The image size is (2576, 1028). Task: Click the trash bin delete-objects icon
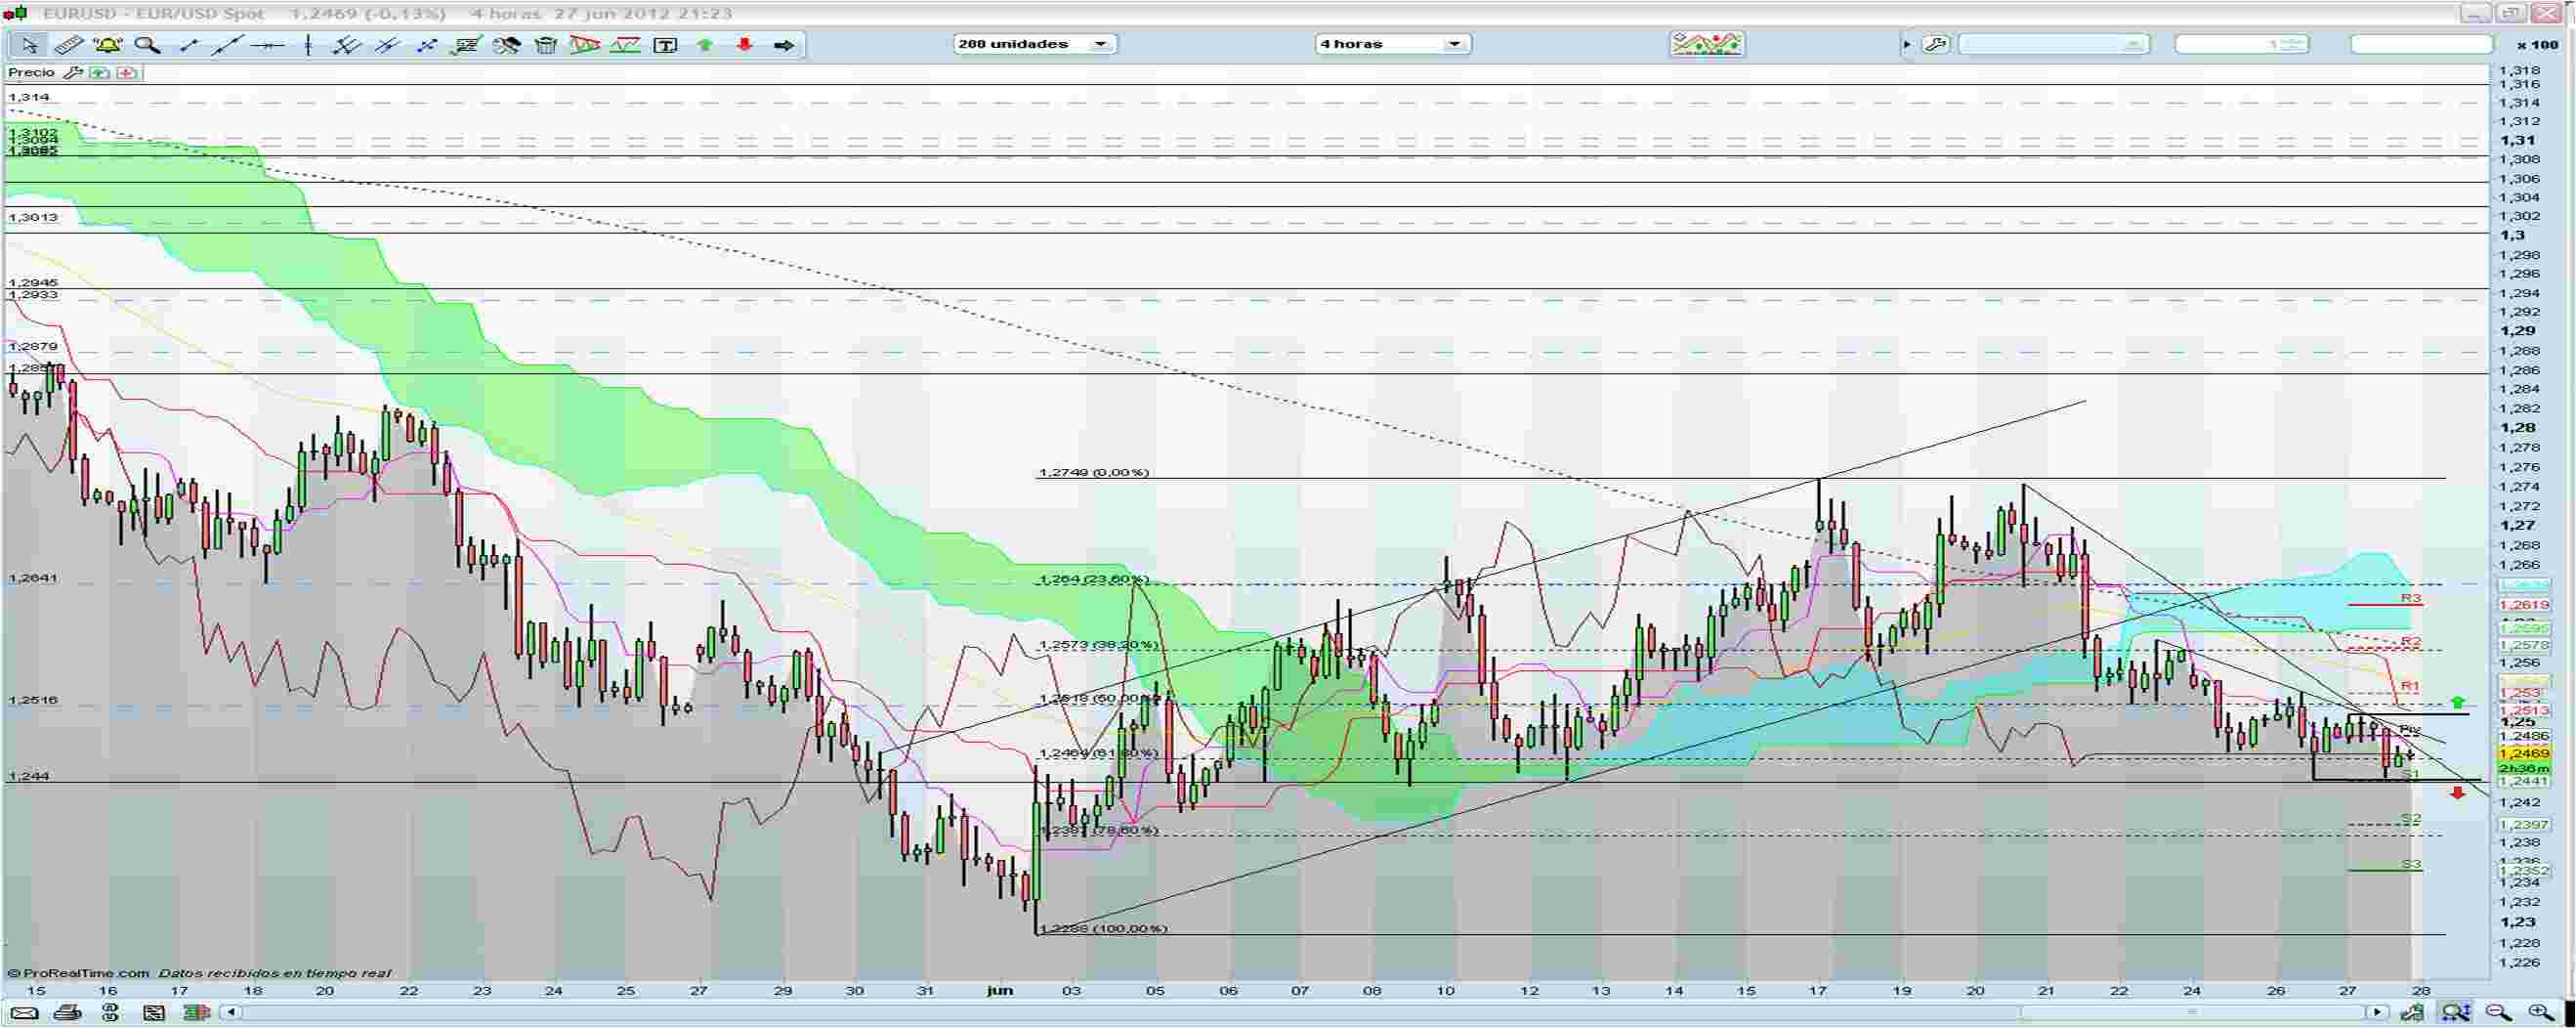click(546, 45)
